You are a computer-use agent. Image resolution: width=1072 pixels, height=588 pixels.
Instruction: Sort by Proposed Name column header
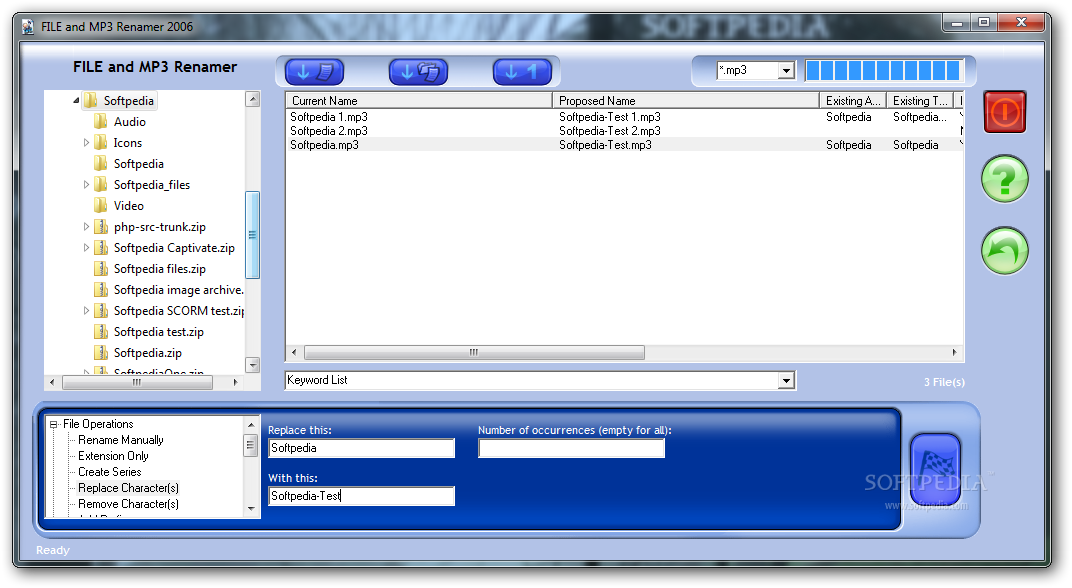tap(686, 101)
